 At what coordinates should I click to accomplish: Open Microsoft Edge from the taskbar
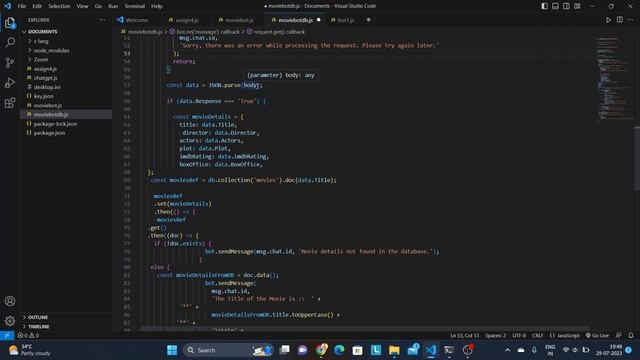coord(339,350)
